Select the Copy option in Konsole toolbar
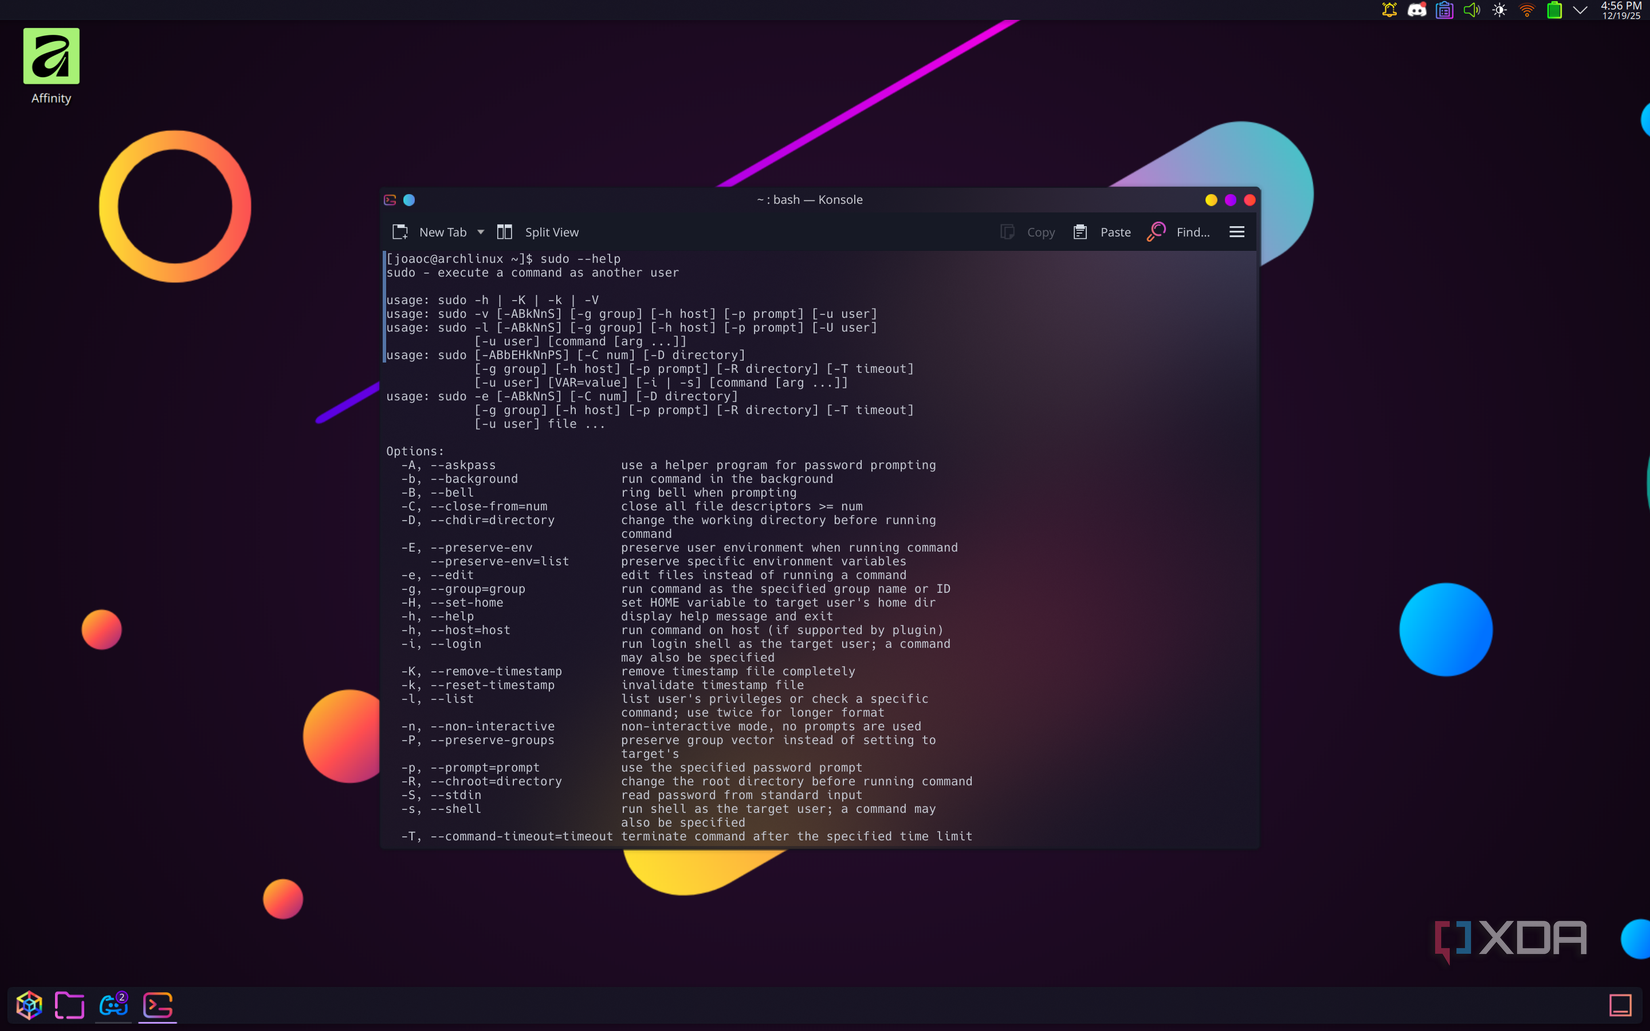Image resolution: width=1650 pixels, height=1031 pixels. 1028,231
